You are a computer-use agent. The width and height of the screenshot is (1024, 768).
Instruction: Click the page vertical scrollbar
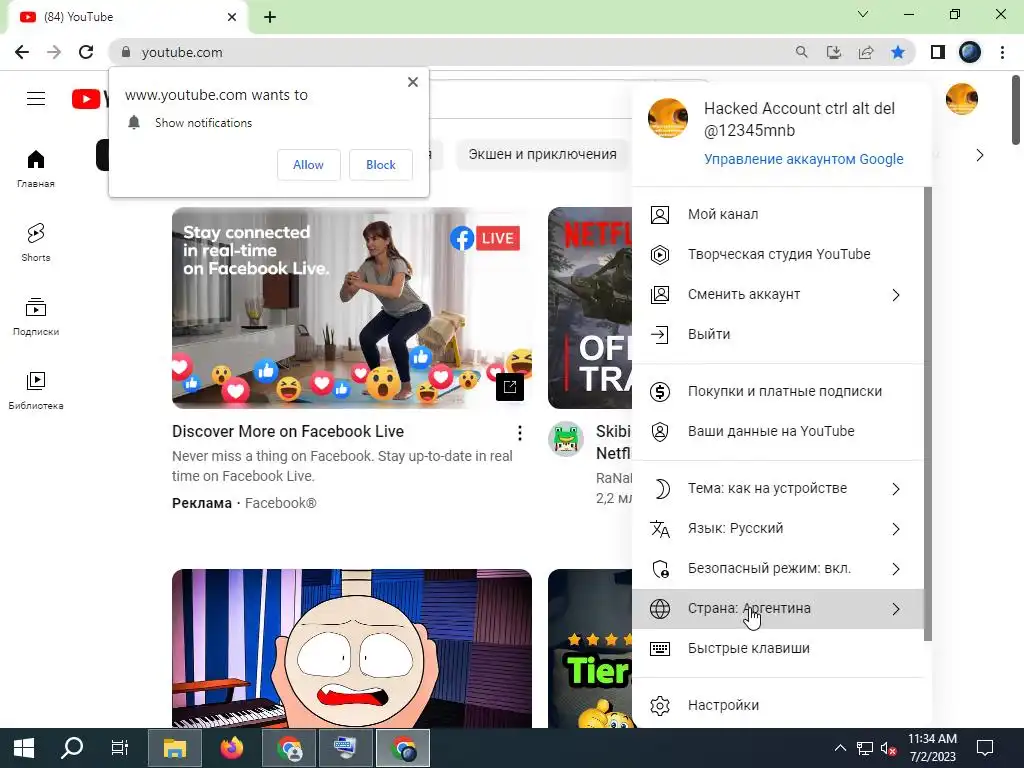(1016, 110)
